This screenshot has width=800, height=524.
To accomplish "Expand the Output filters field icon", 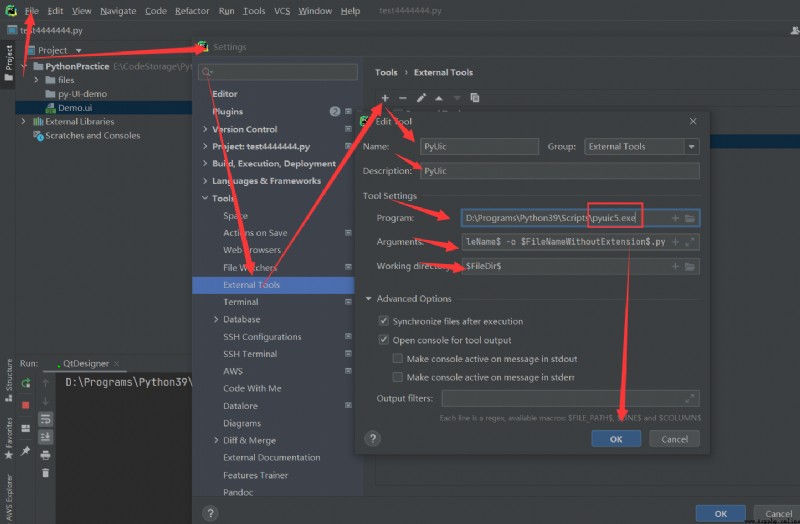I will (690, 398).
